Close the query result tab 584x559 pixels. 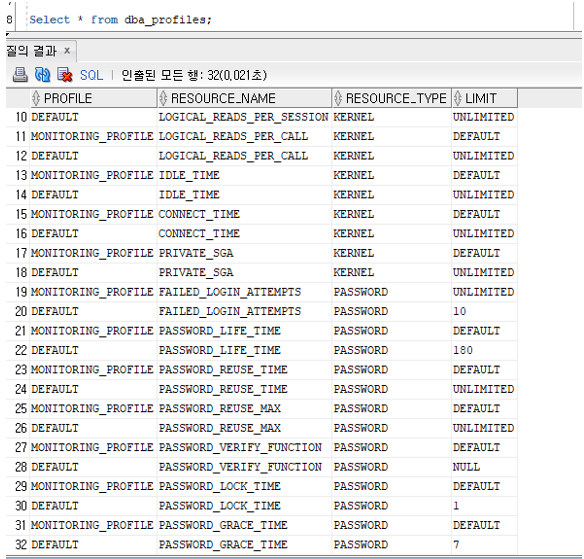click(x=67, y=50)
